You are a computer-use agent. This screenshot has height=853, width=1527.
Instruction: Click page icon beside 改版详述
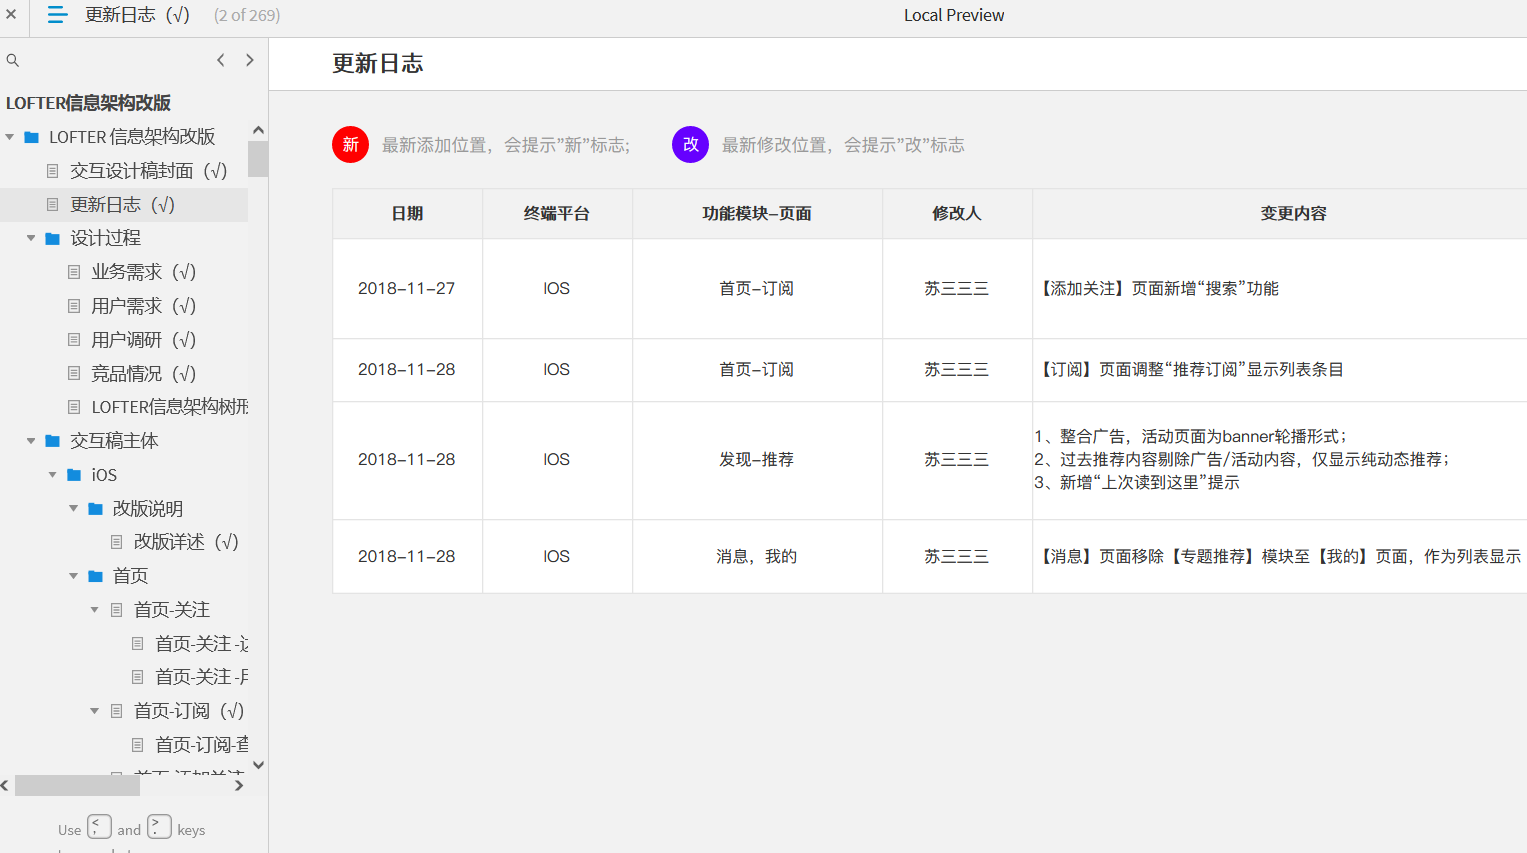coord(117,542)
